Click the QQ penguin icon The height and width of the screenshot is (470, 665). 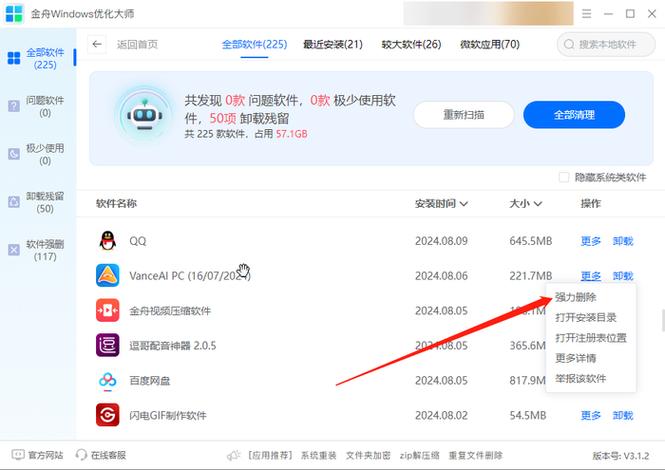pos(108,241)
